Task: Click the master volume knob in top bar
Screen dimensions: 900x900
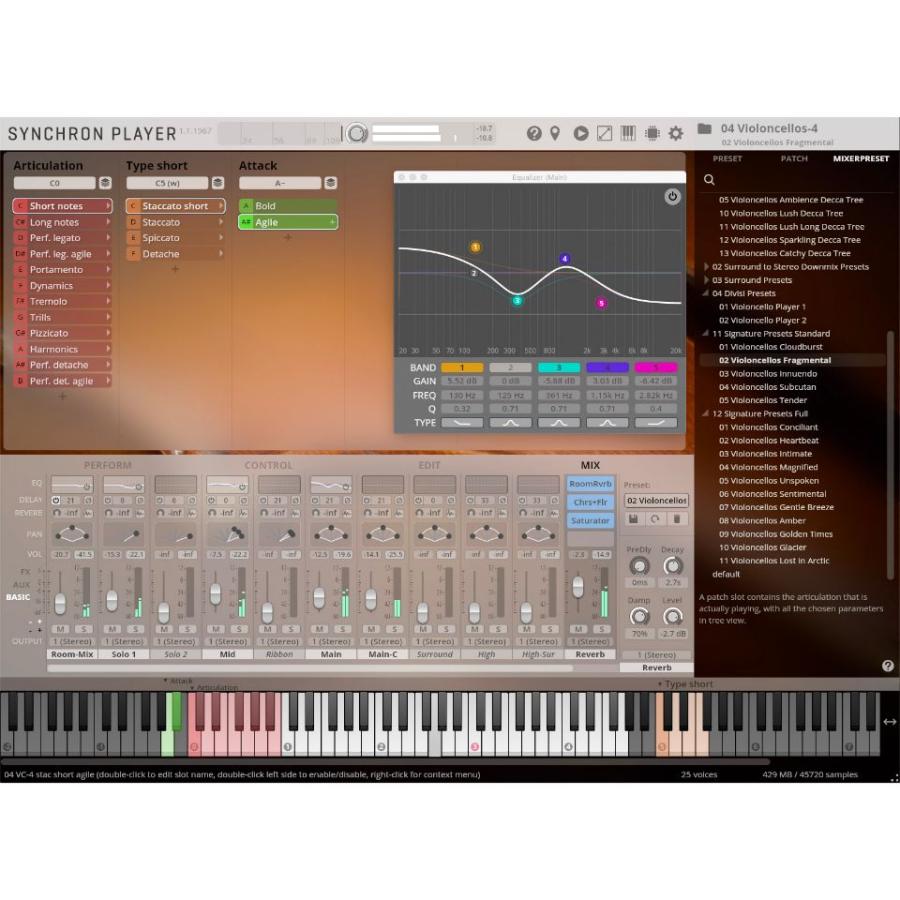Action: coord(356,133)
